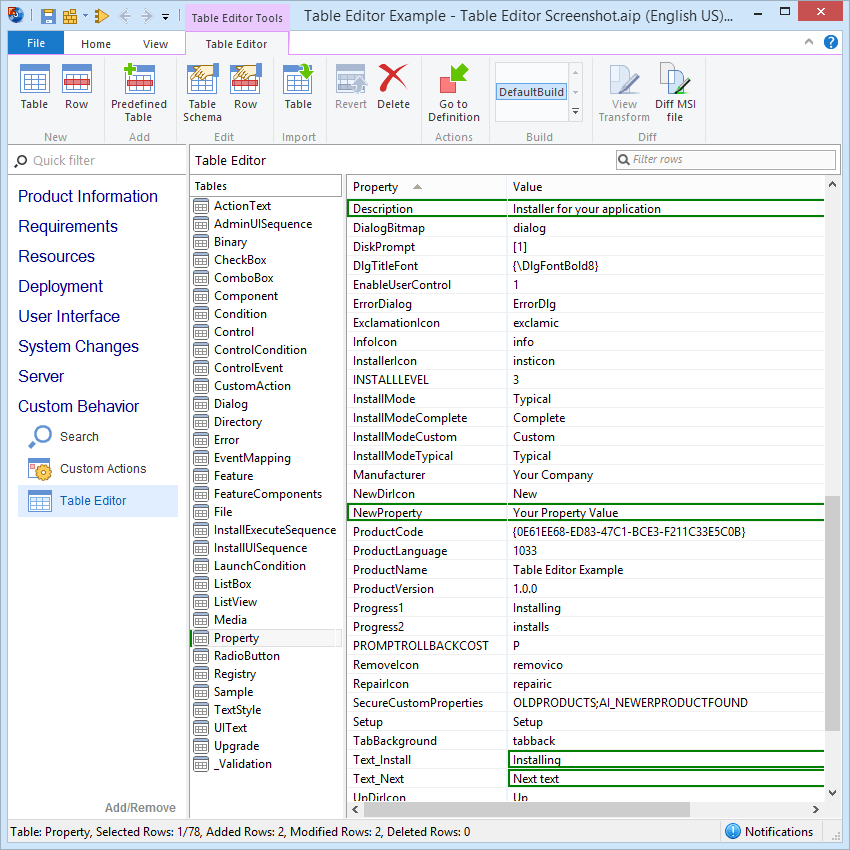Viewport: 850px width, 850px height.
Task: Switch to the View tab
Action: click(155, 44)
